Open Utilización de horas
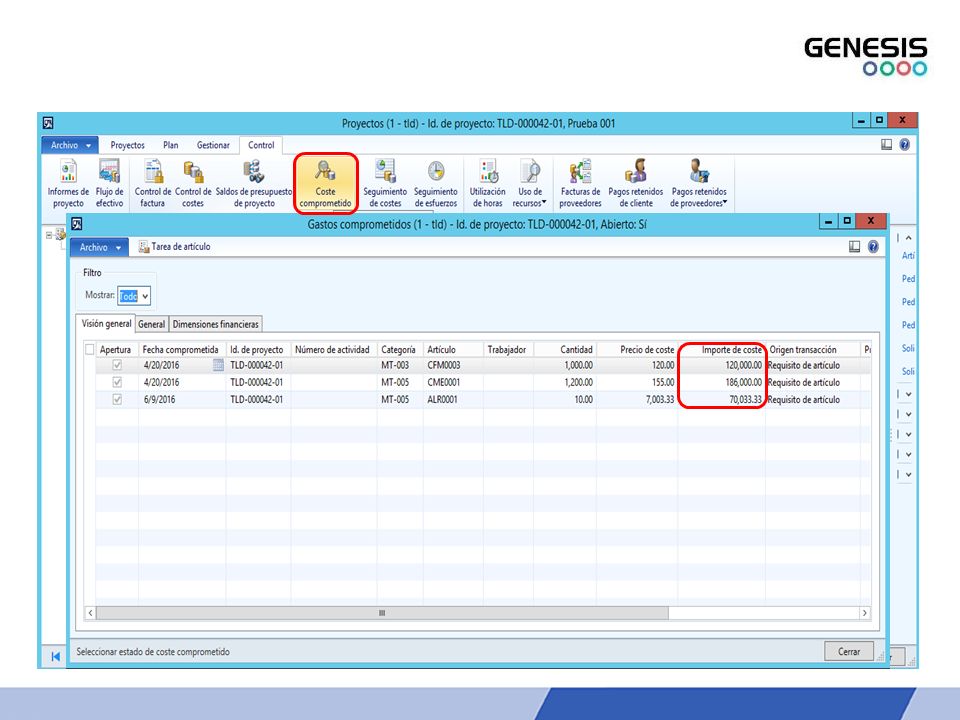 coord(487,184)
